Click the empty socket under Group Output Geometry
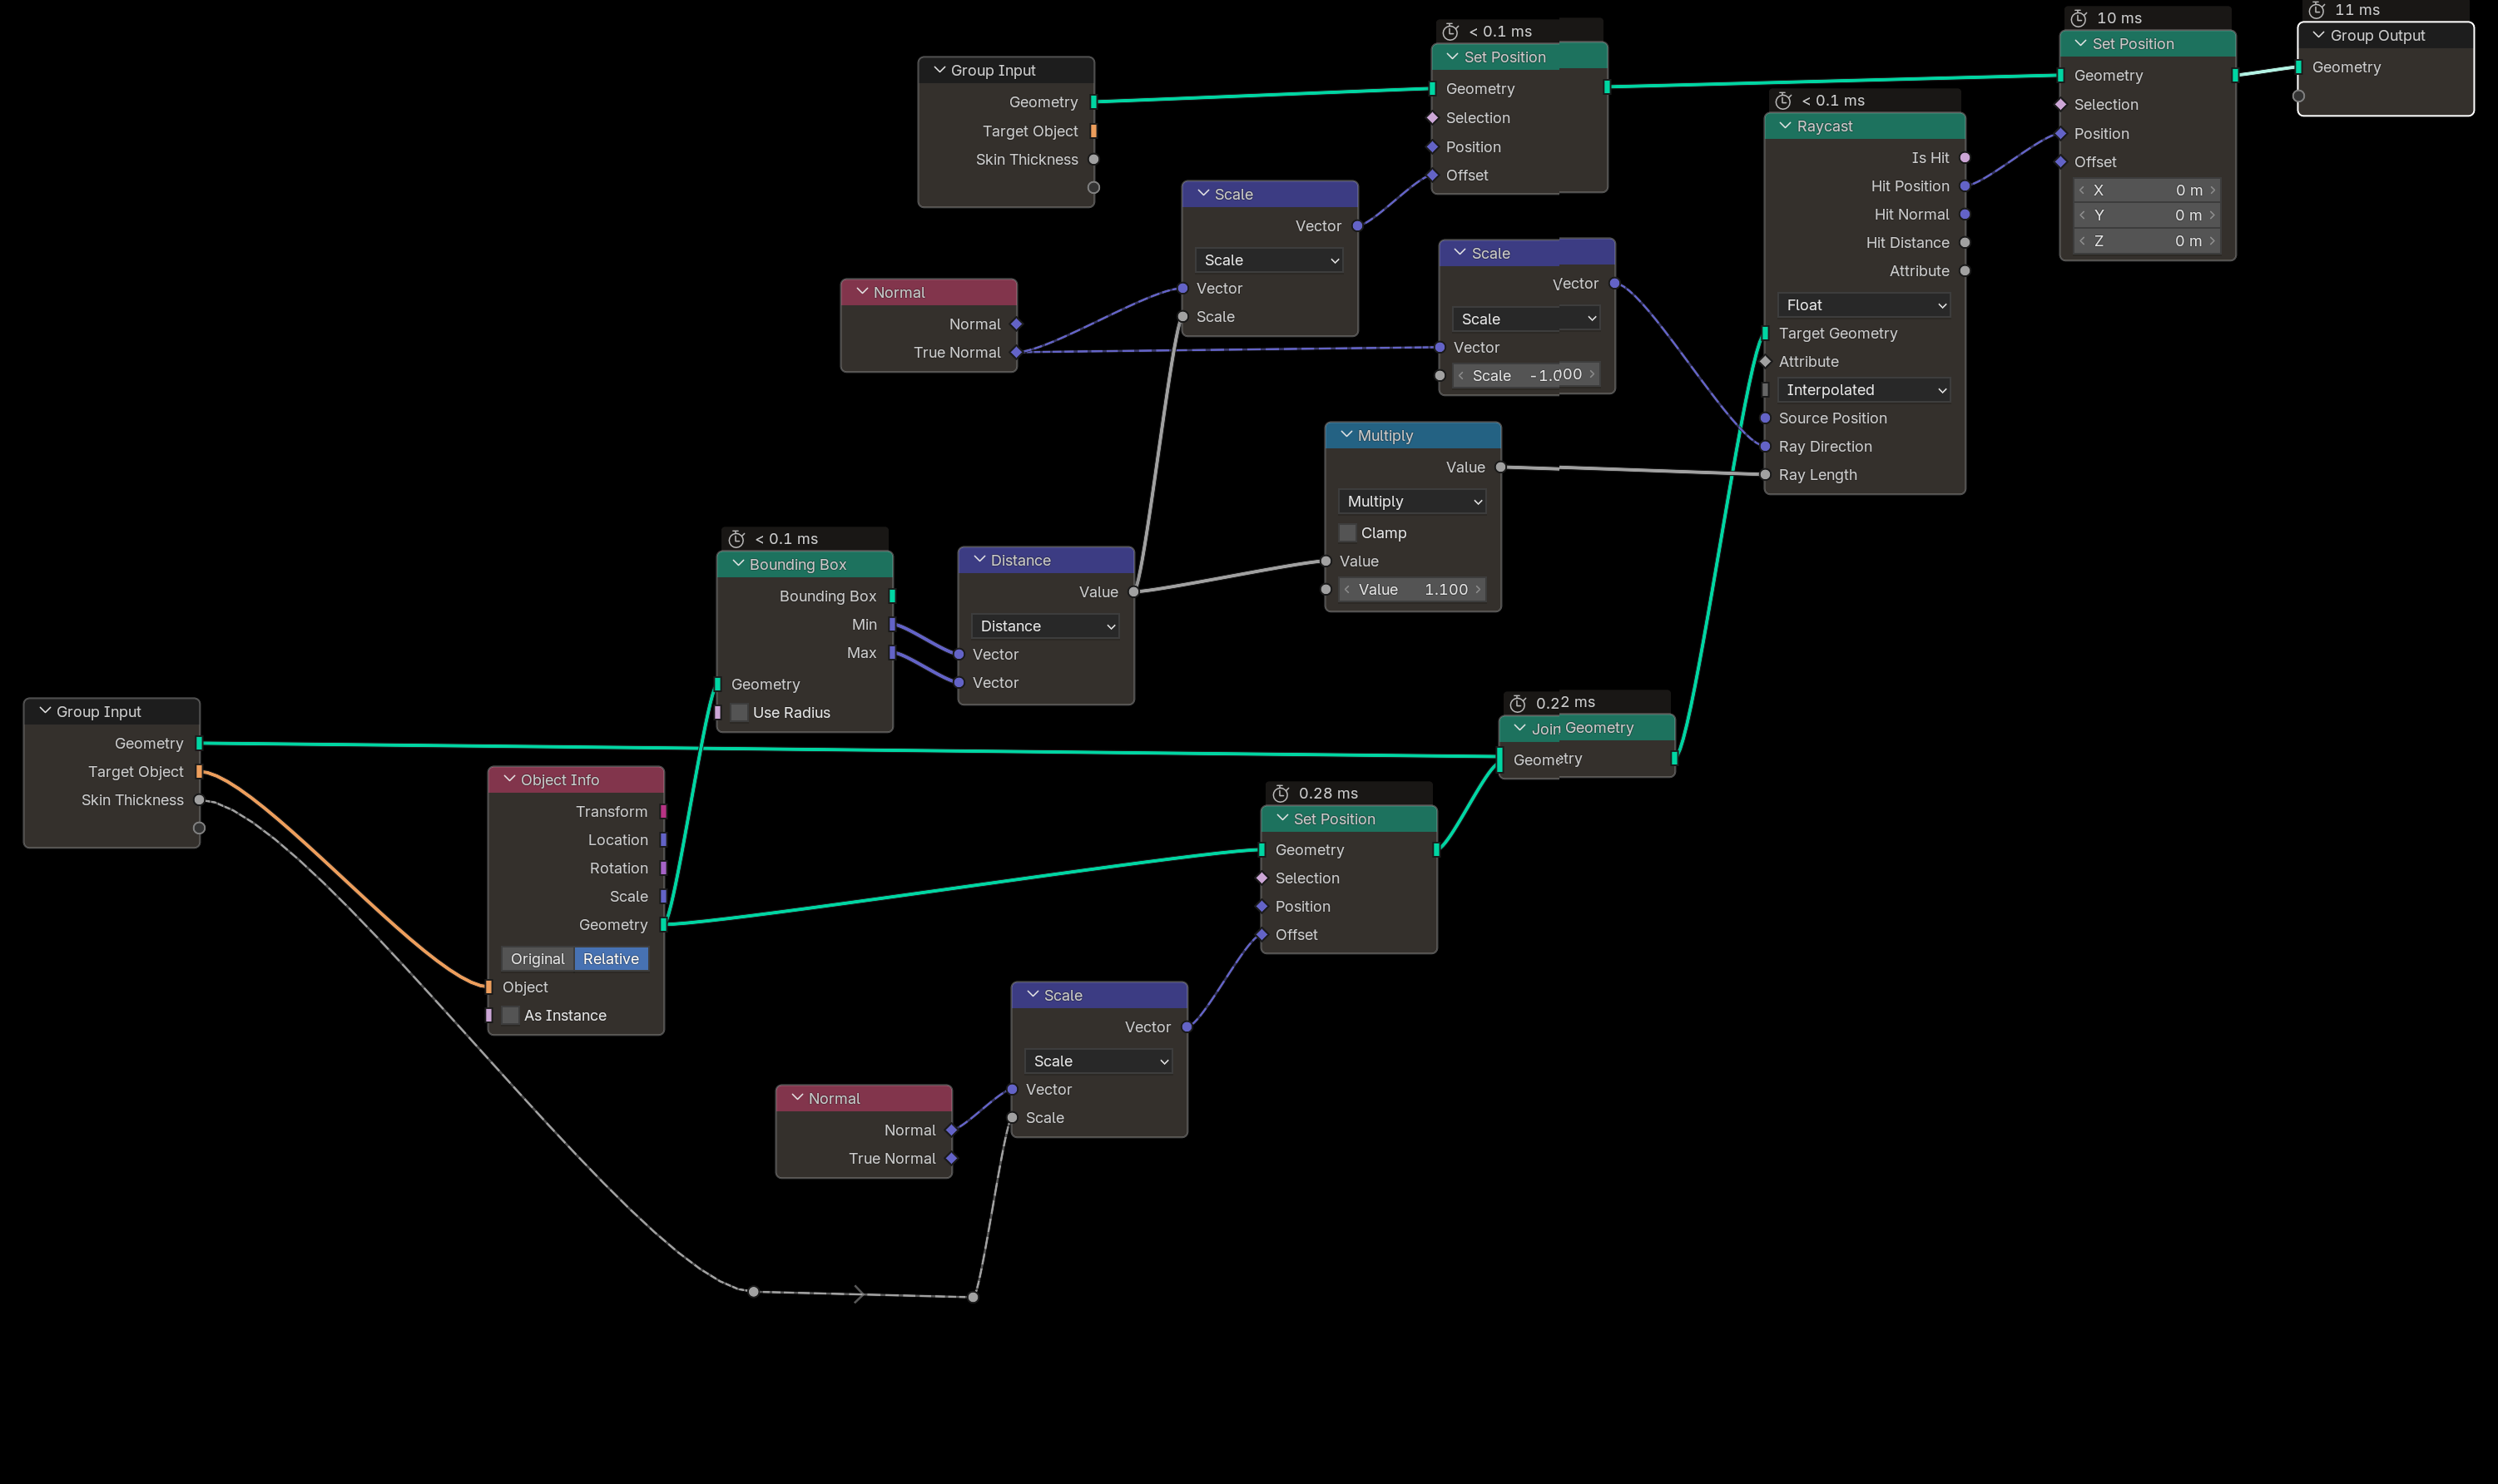 2298,96
